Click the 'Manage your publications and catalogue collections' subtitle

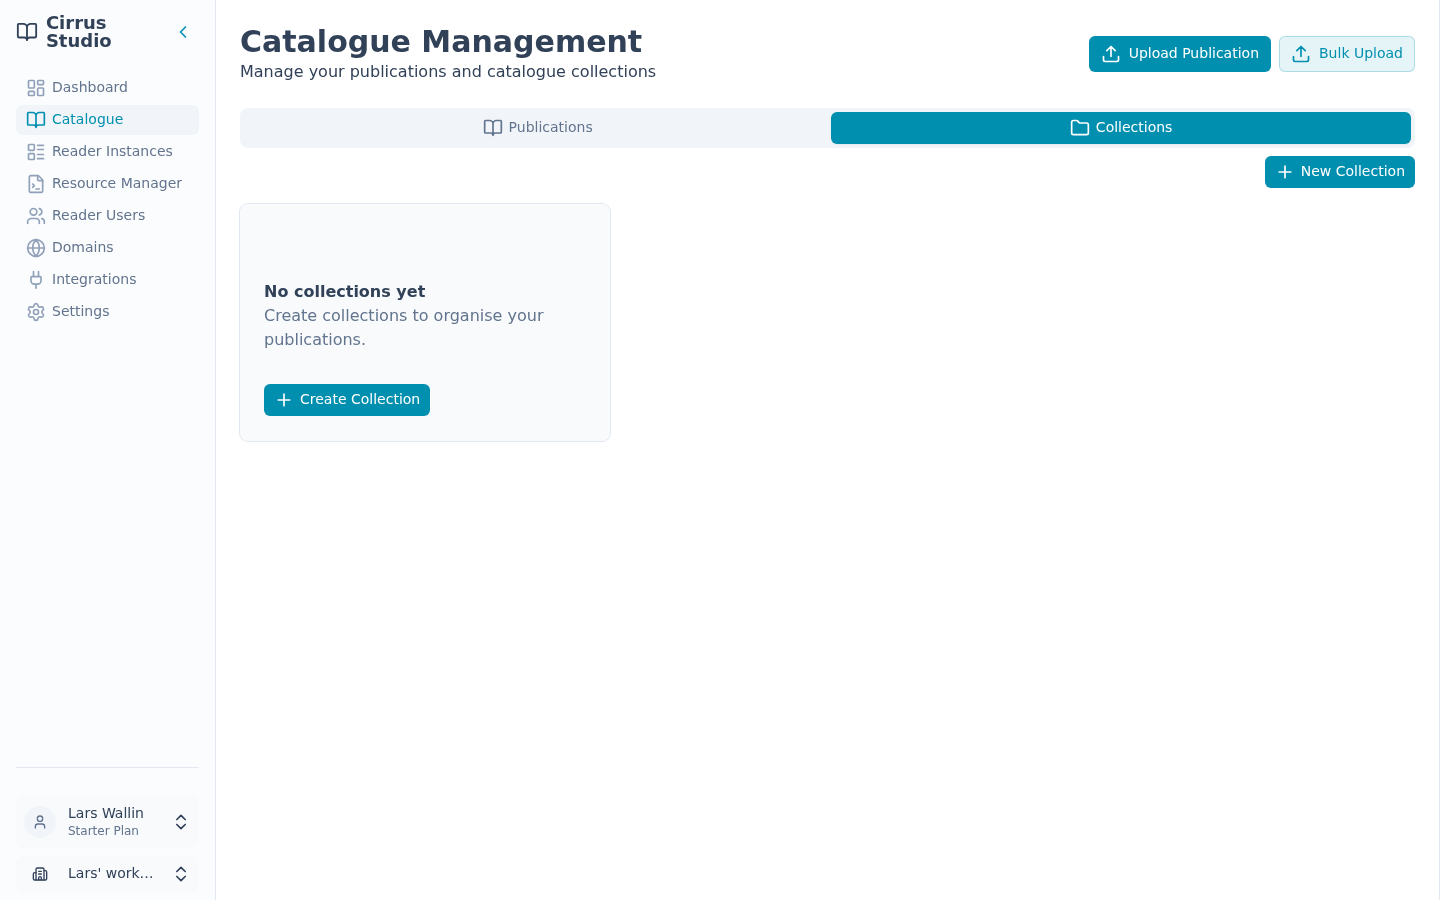click(448, 72)
